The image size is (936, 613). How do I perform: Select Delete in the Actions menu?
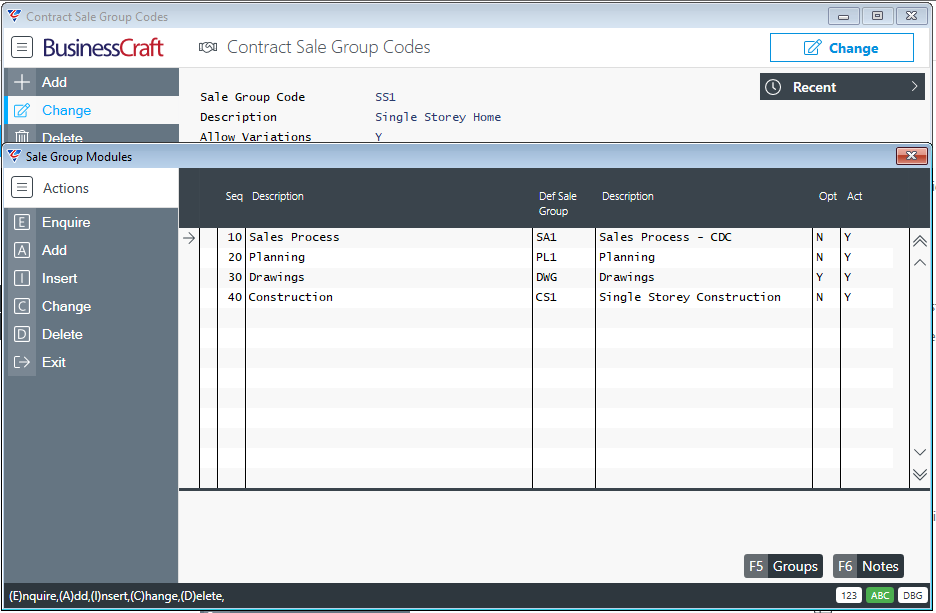(92, 334)
